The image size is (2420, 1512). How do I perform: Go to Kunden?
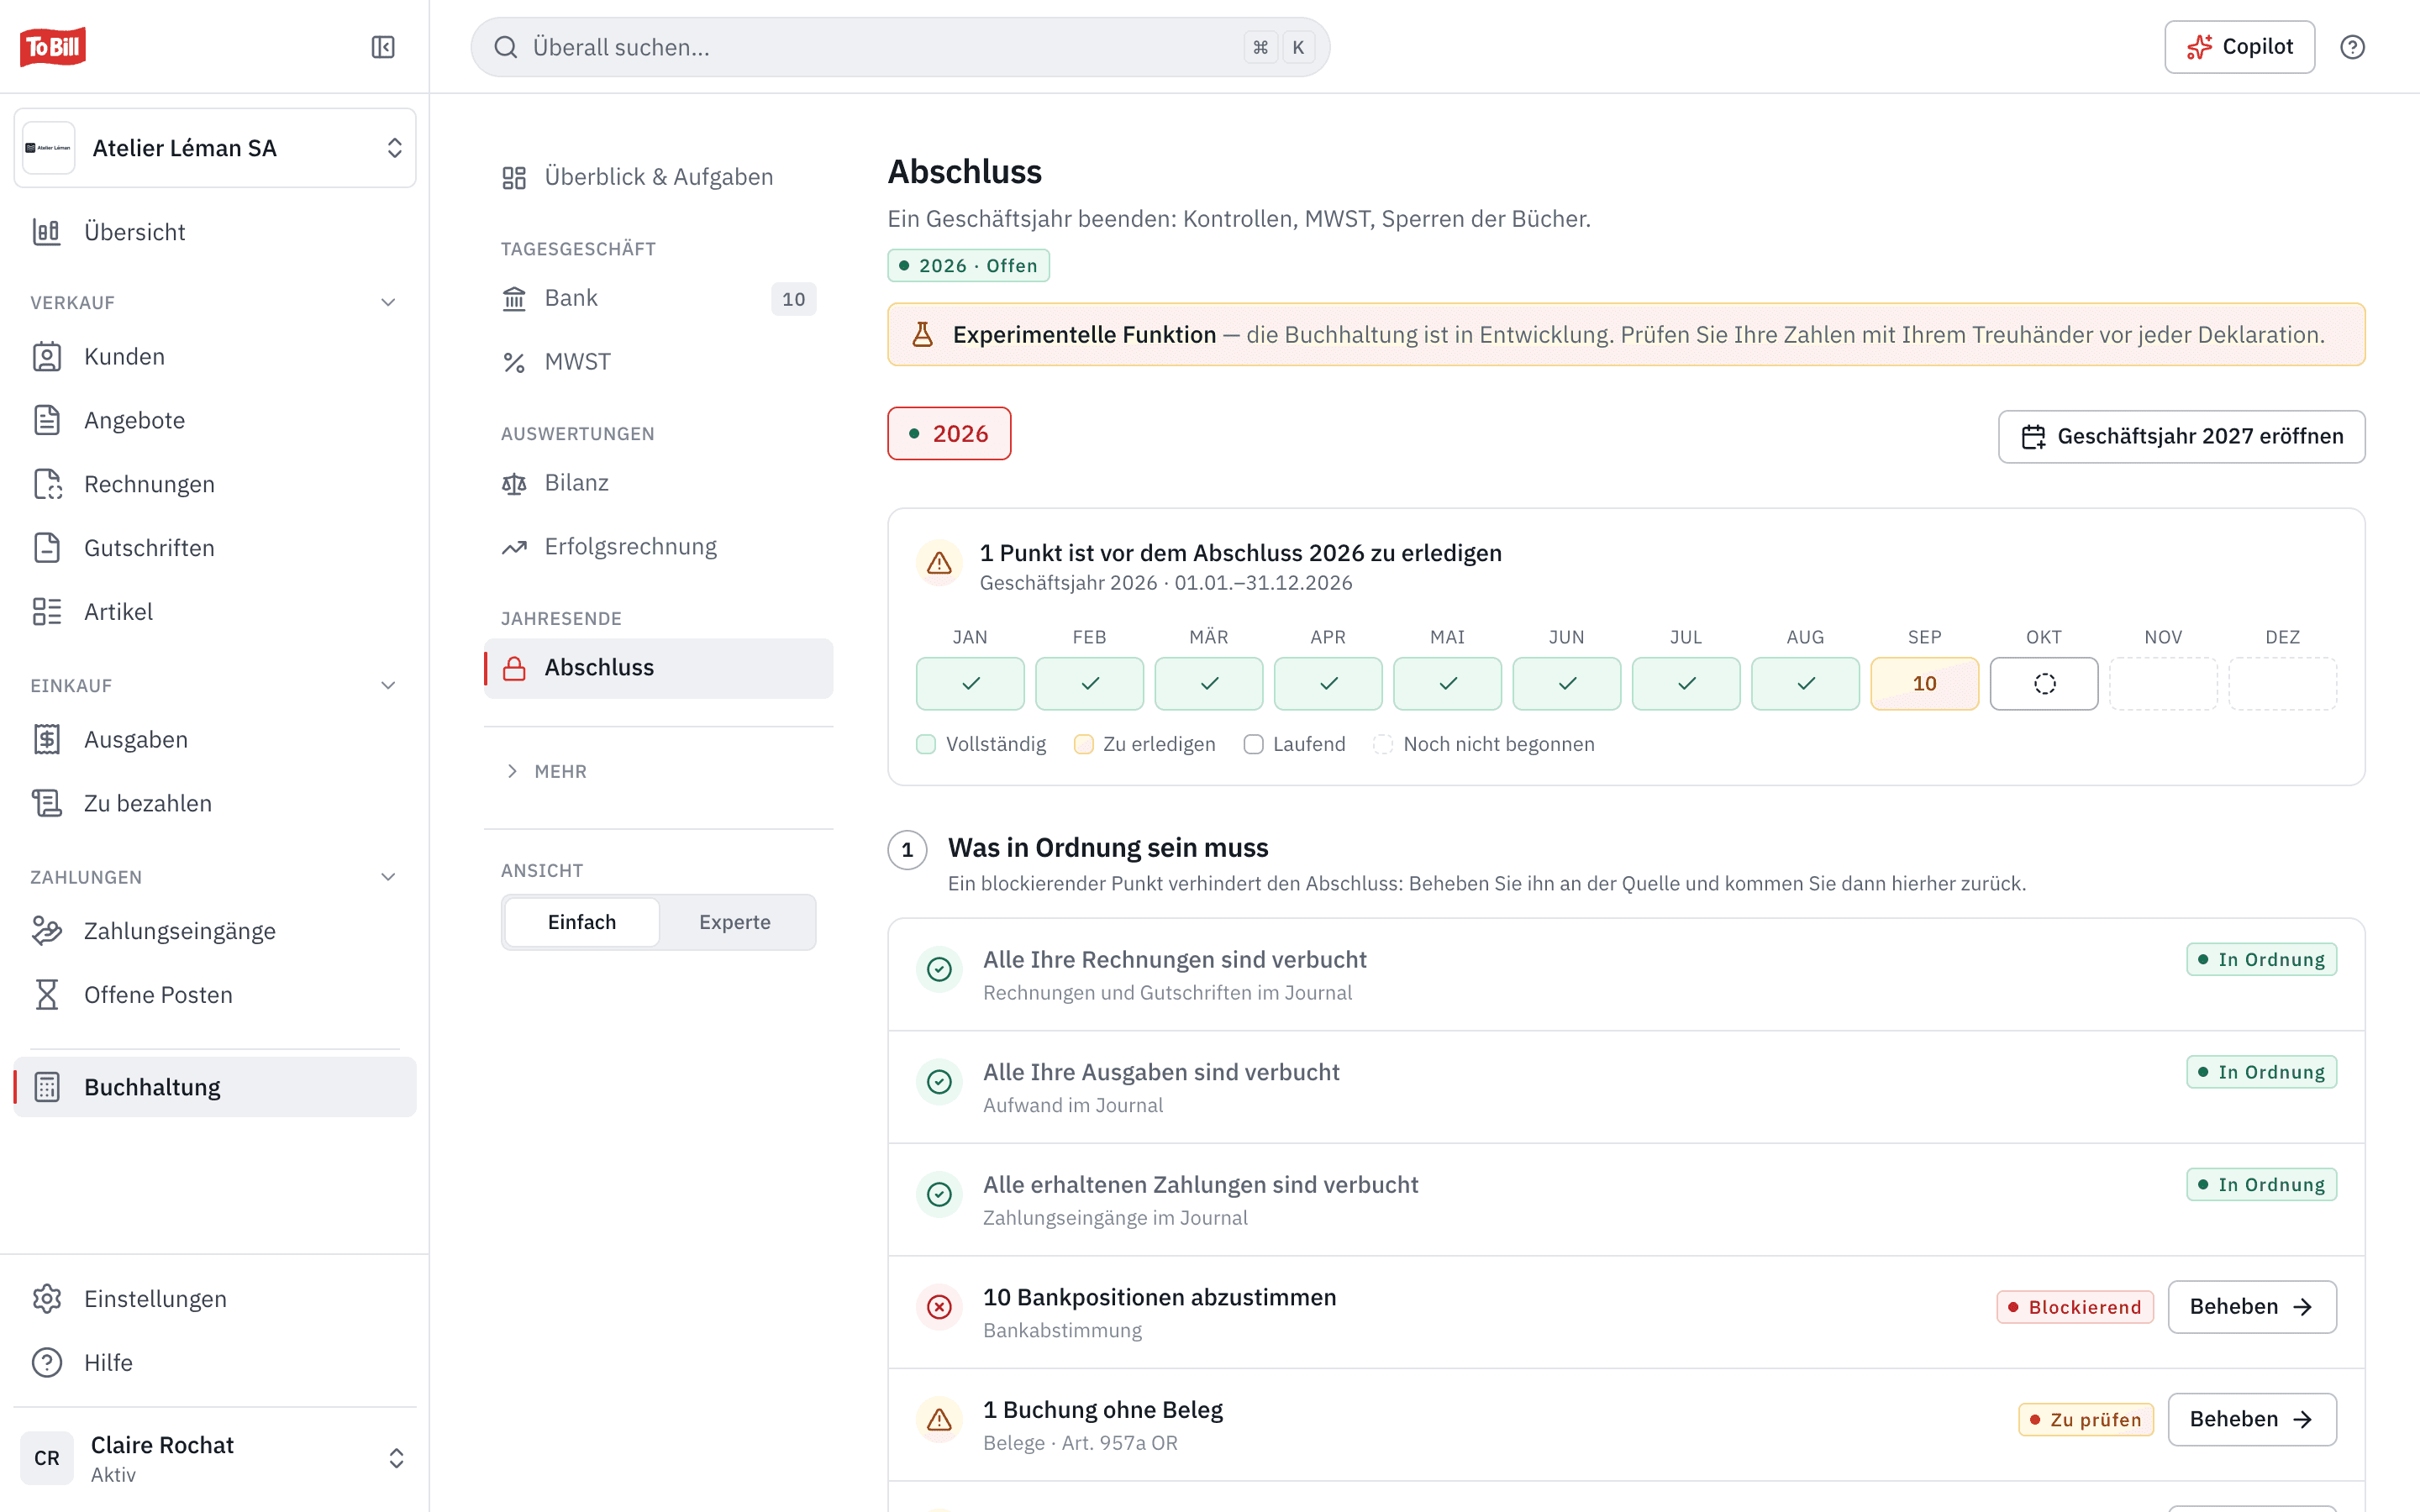(215, 357)
